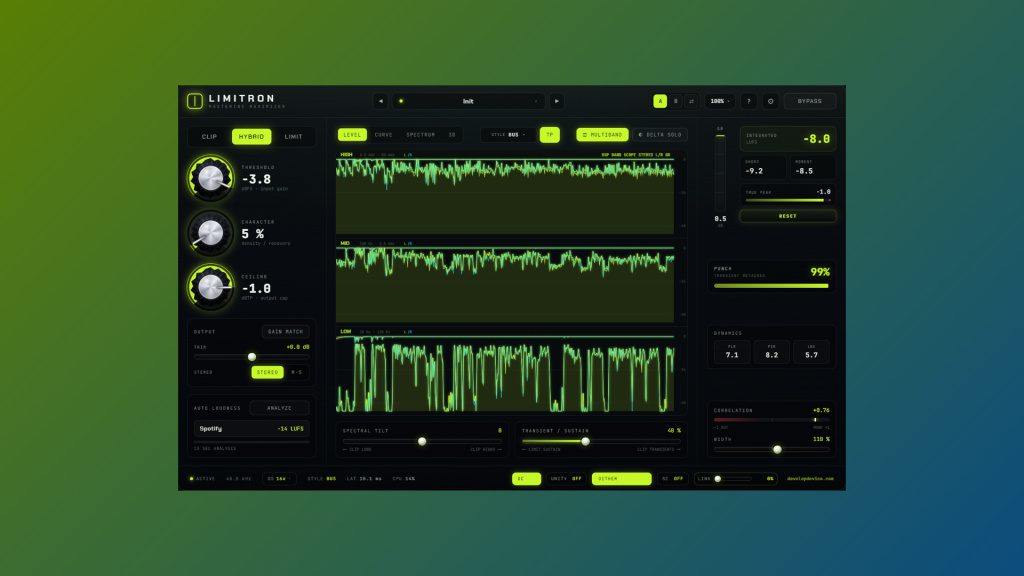This screenshot has height=576, width=1024.
Task: Click the Threshold knob
Action: pos(210,178)
